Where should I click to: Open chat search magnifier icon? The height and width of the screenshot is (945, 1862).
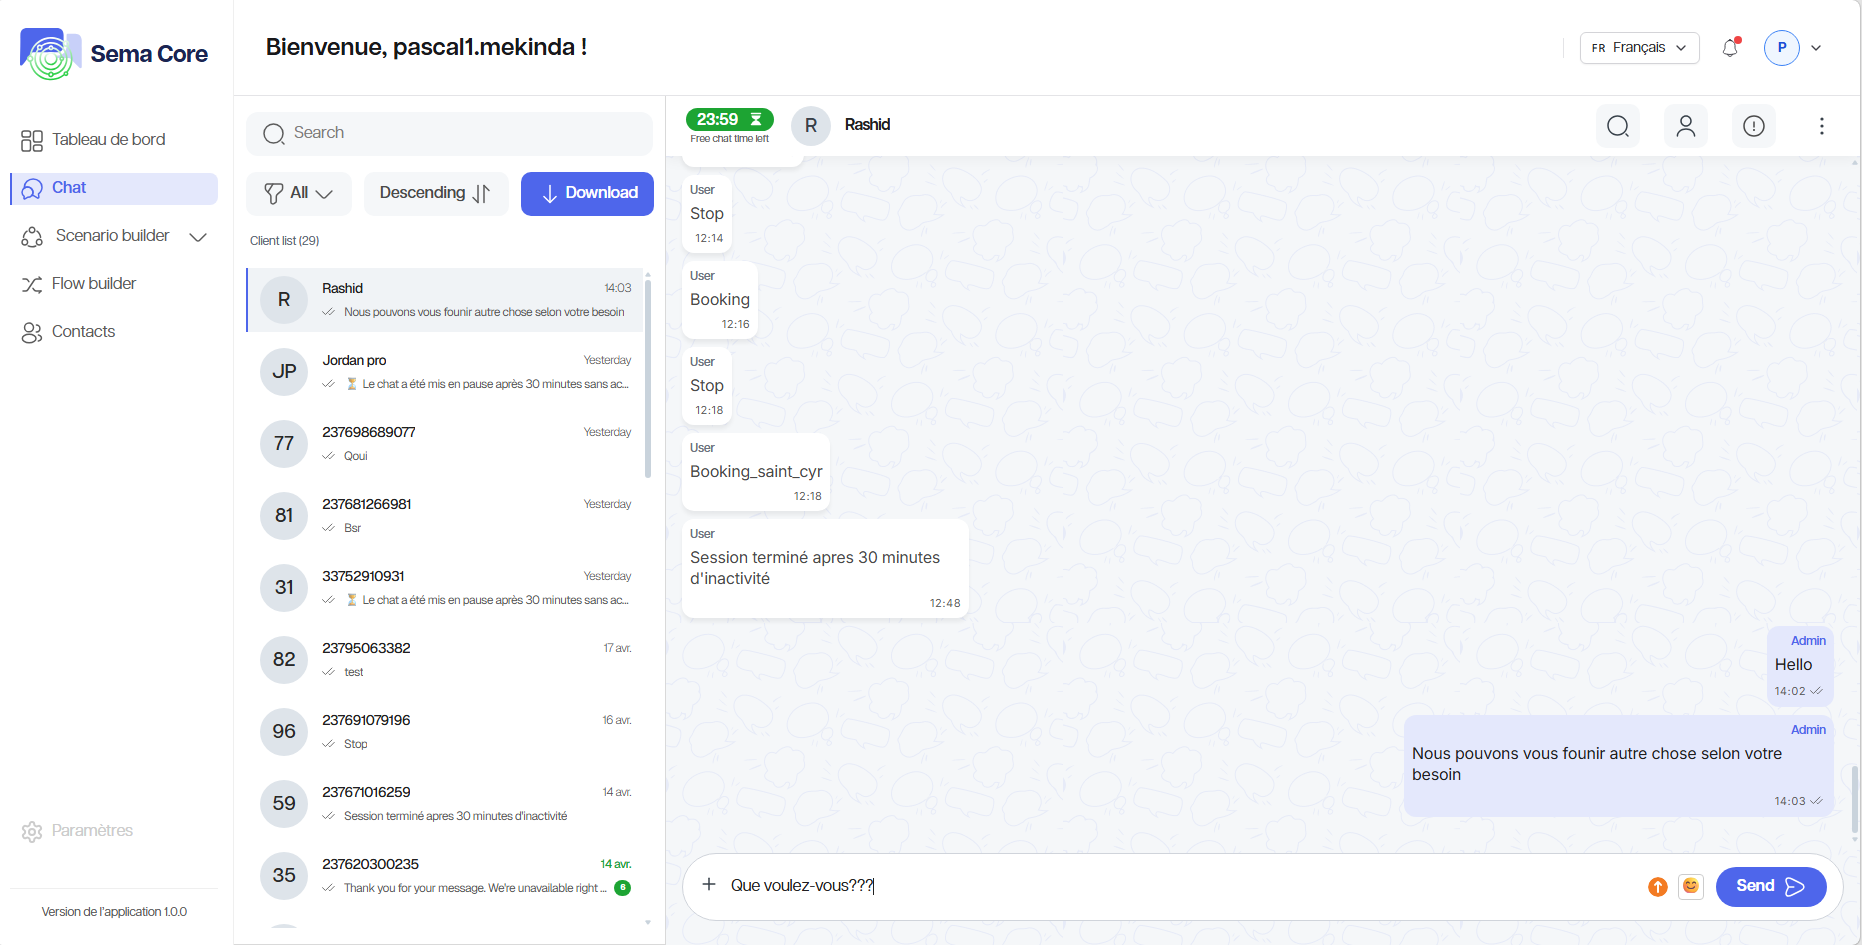1617,126
